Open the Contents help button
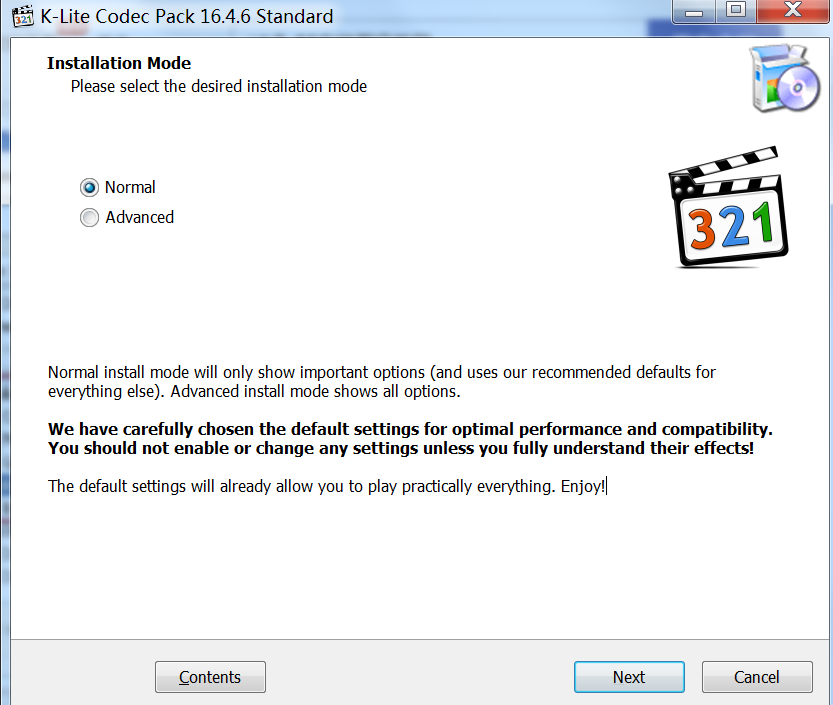 210,677
